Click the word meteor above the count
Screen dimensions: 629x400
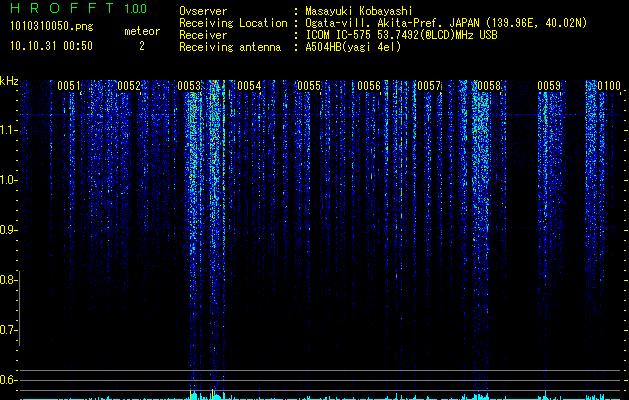[x=142, y=31]
